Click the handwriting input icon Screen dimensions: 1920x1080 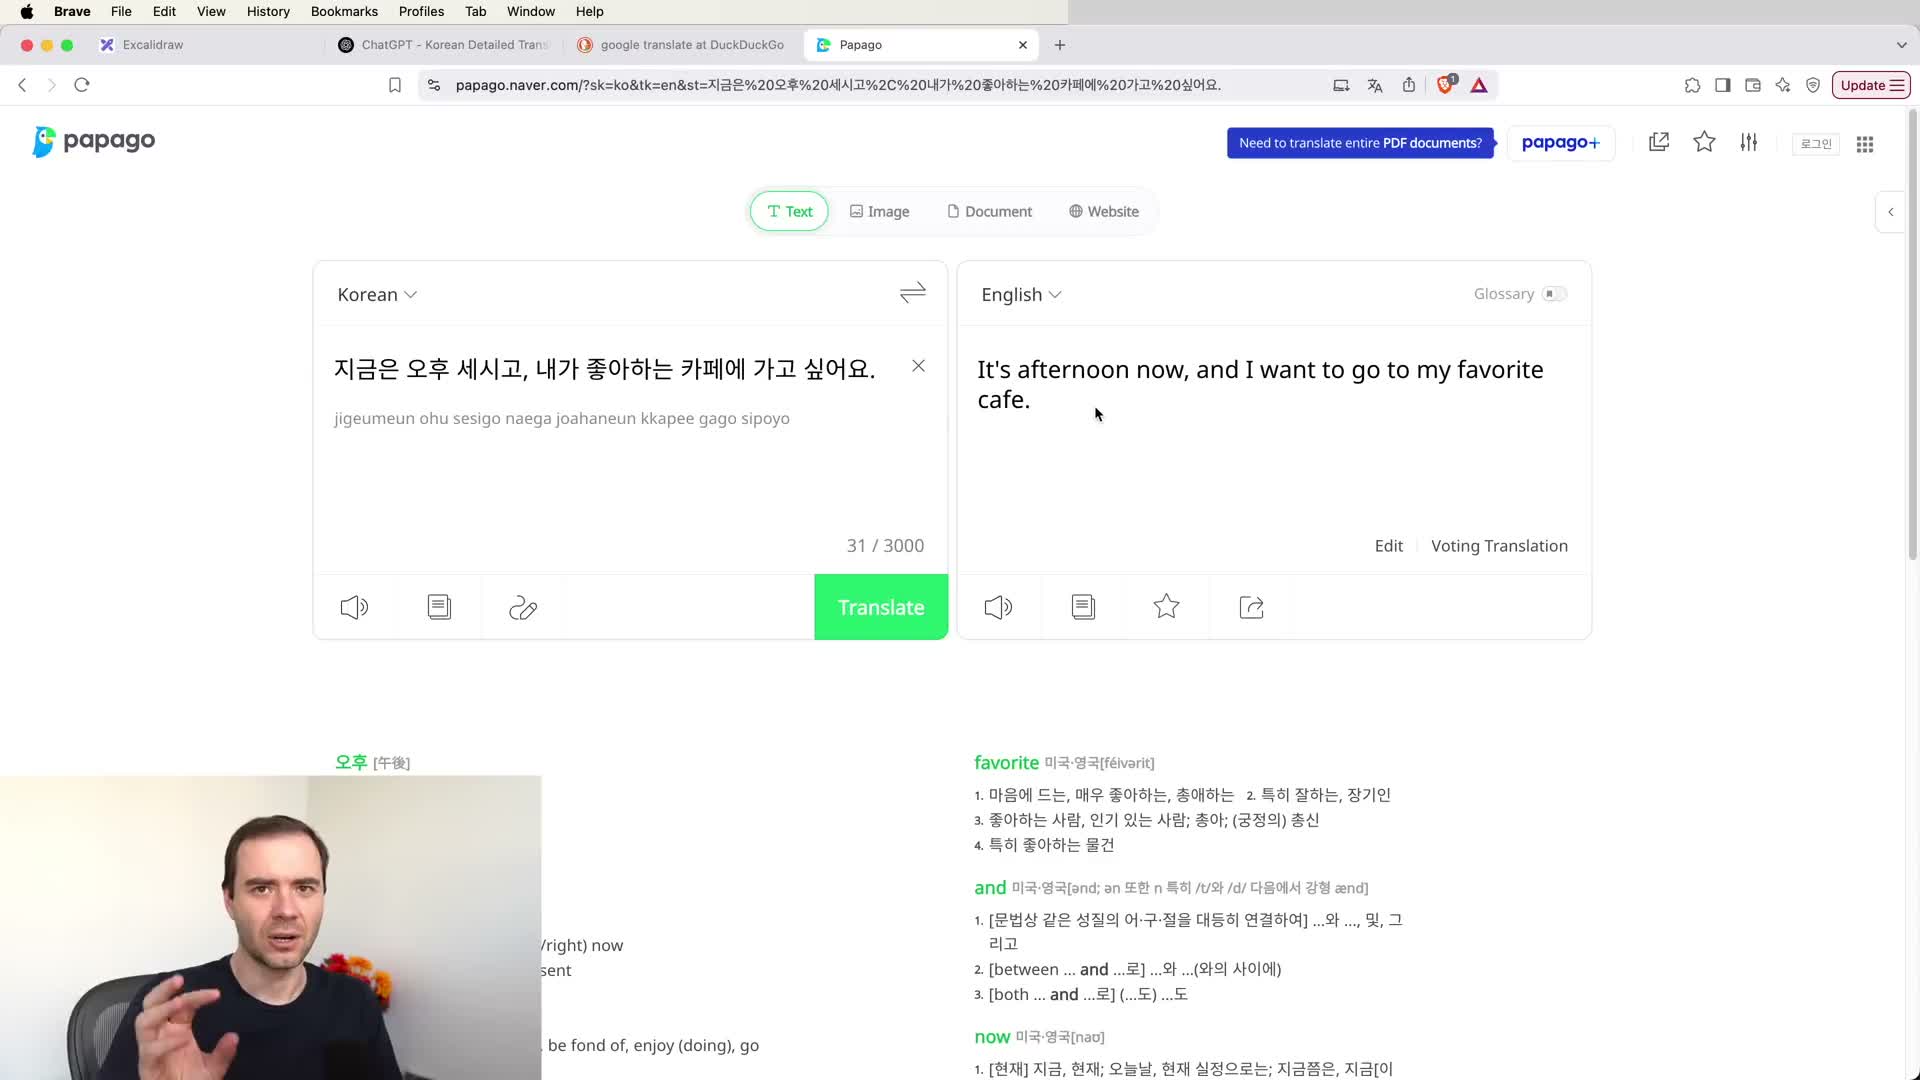click(x=523, y=607)
